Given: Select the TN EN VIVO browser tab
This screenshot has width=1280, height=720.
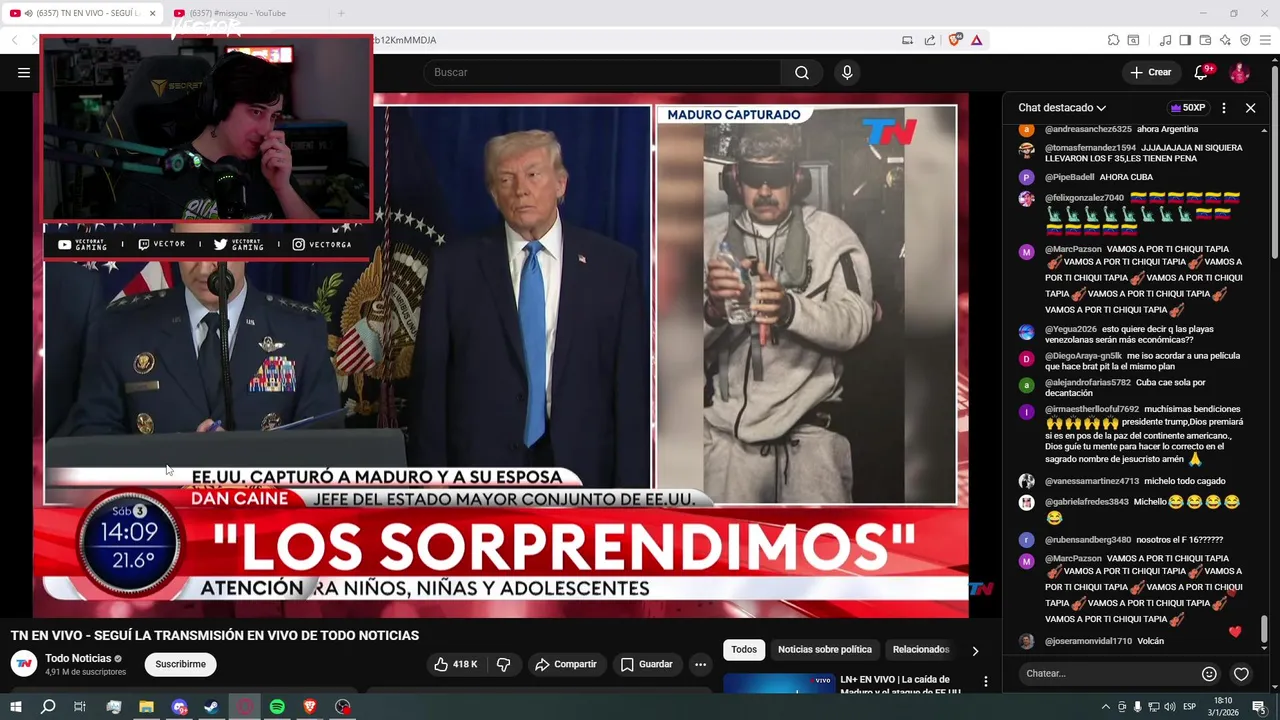Looking at the screenshot, I should click(84, 13).
